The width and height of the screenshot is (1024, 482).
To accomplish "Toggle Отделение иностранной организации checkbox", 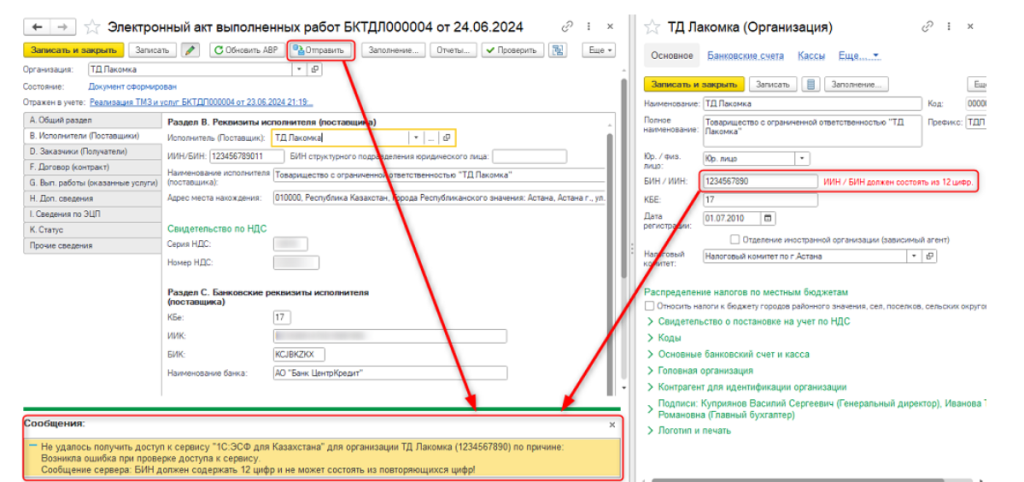I will click(x=735, y=239).
